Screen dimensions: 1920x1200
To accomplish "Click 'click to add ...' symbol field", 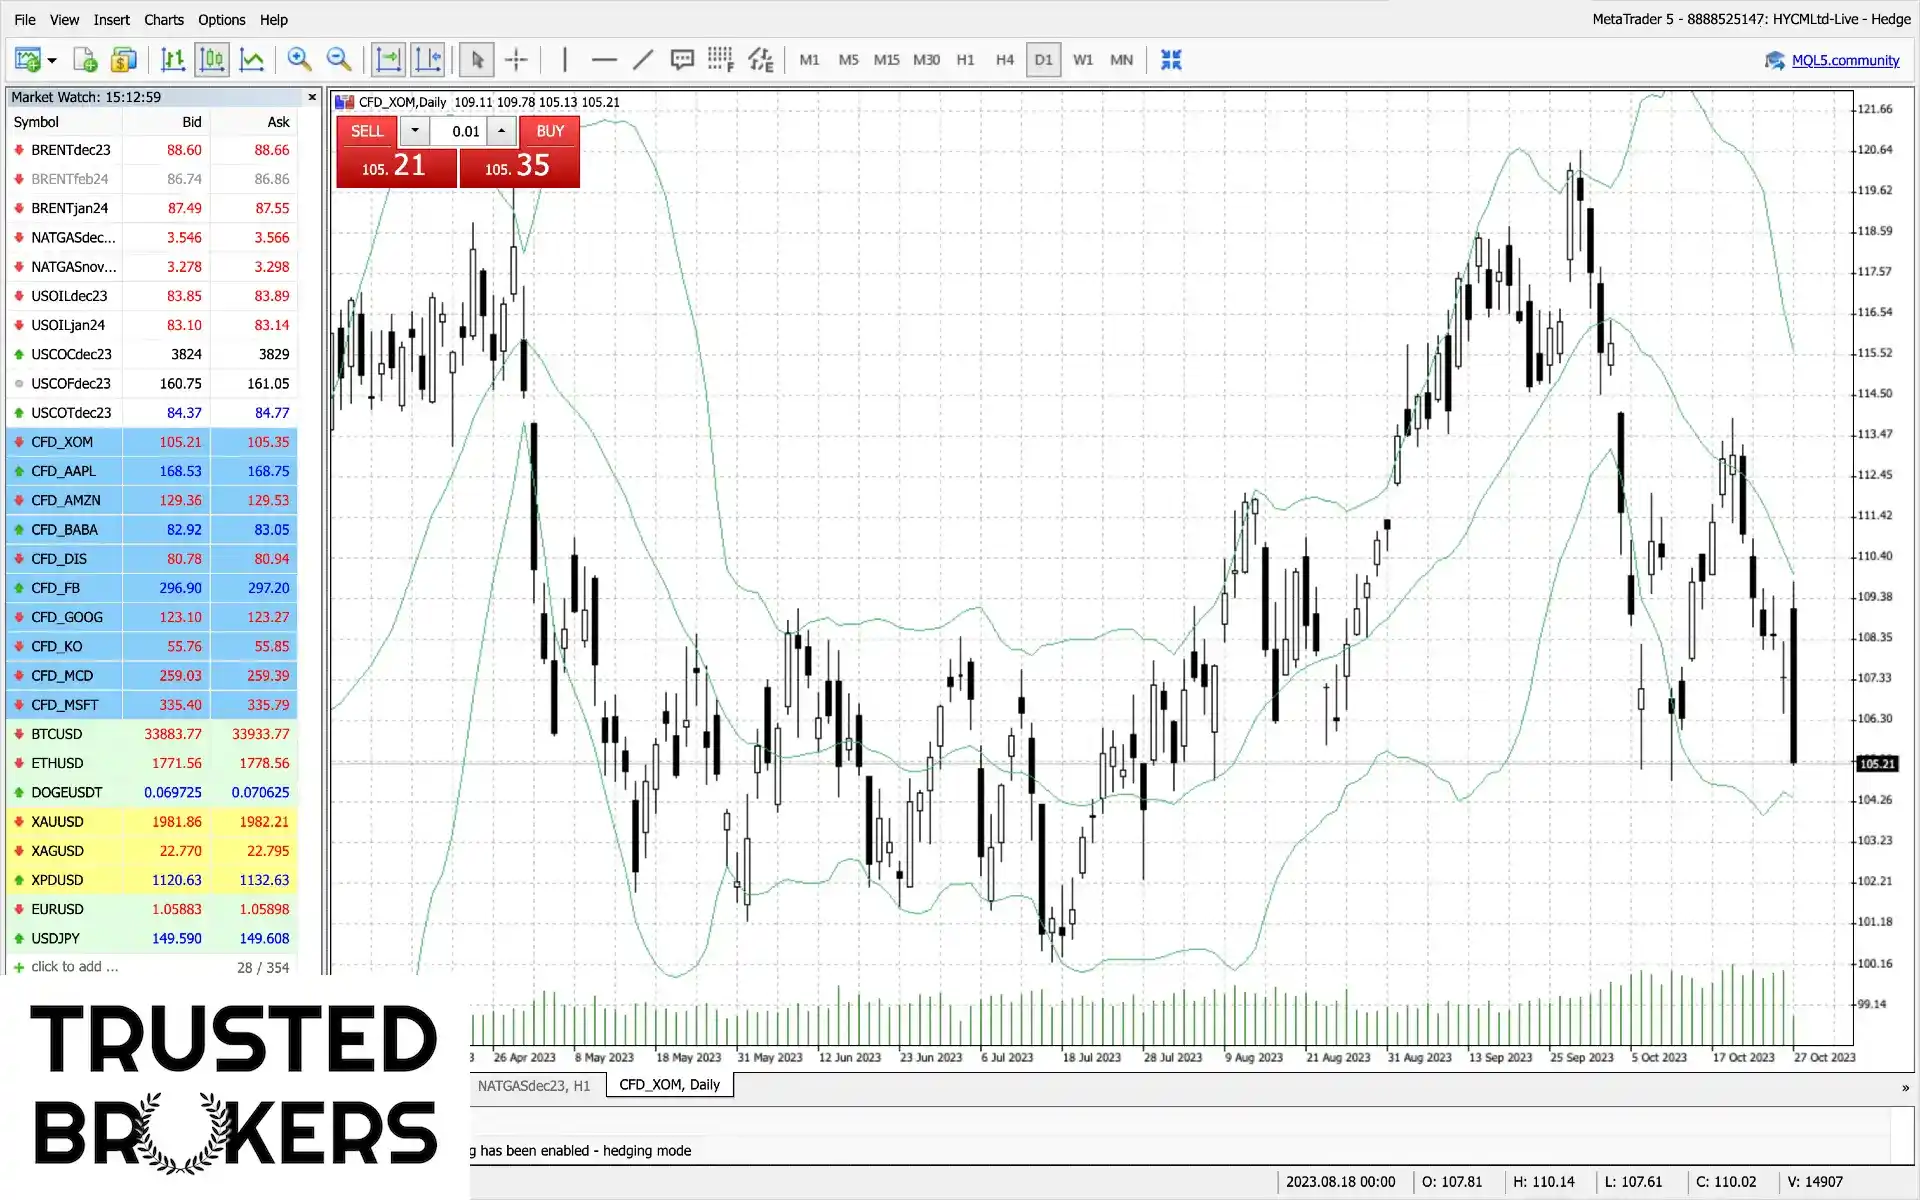I will click(x=74, y=967).
